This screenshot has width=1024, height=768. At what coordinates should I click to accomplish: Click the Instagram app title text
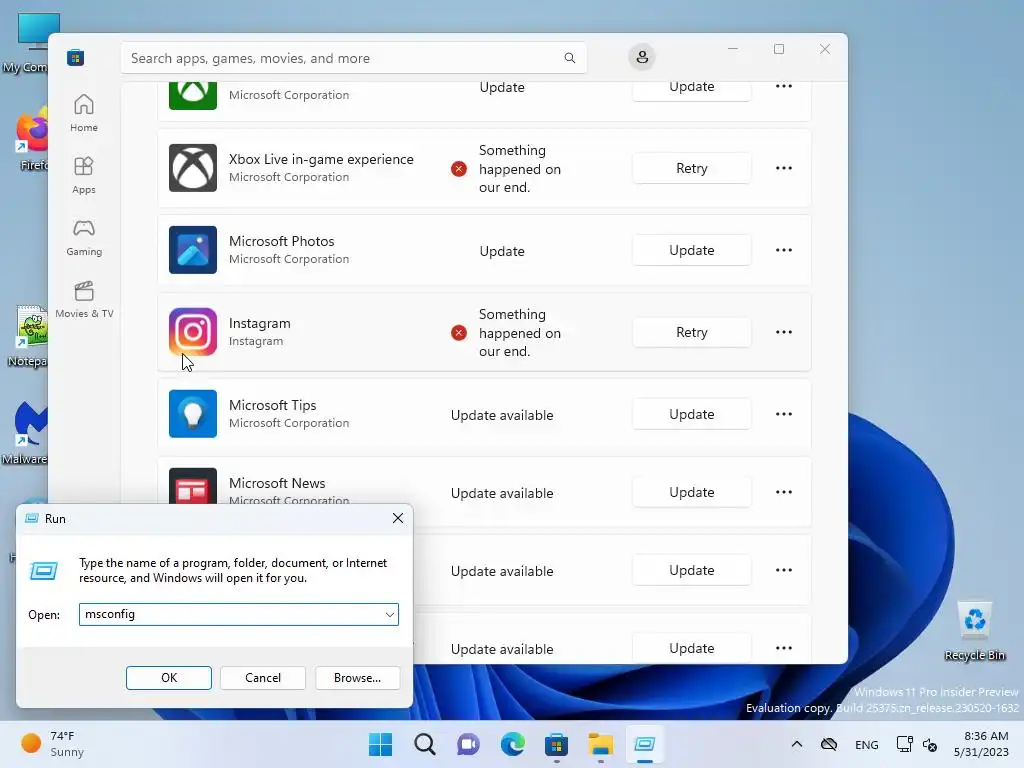coord(259,323)
